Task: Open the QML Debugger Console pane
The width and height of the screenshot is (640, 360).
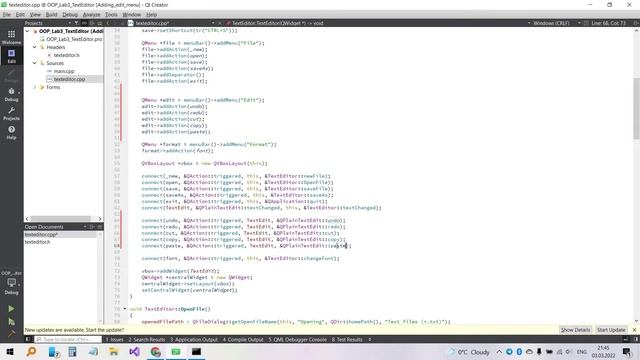Action: click(297, 339)
